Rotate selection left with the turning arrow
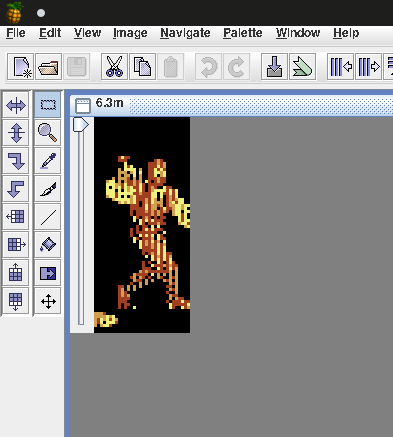Viewport: 393px width, 437px height. click(16, 189)
